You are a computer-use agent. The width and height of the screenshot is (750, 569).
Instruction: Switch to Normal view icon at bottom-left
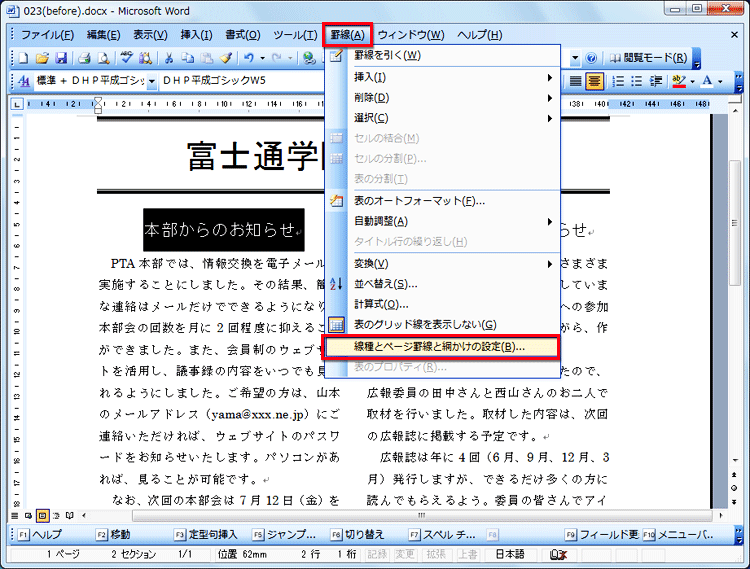15,515
